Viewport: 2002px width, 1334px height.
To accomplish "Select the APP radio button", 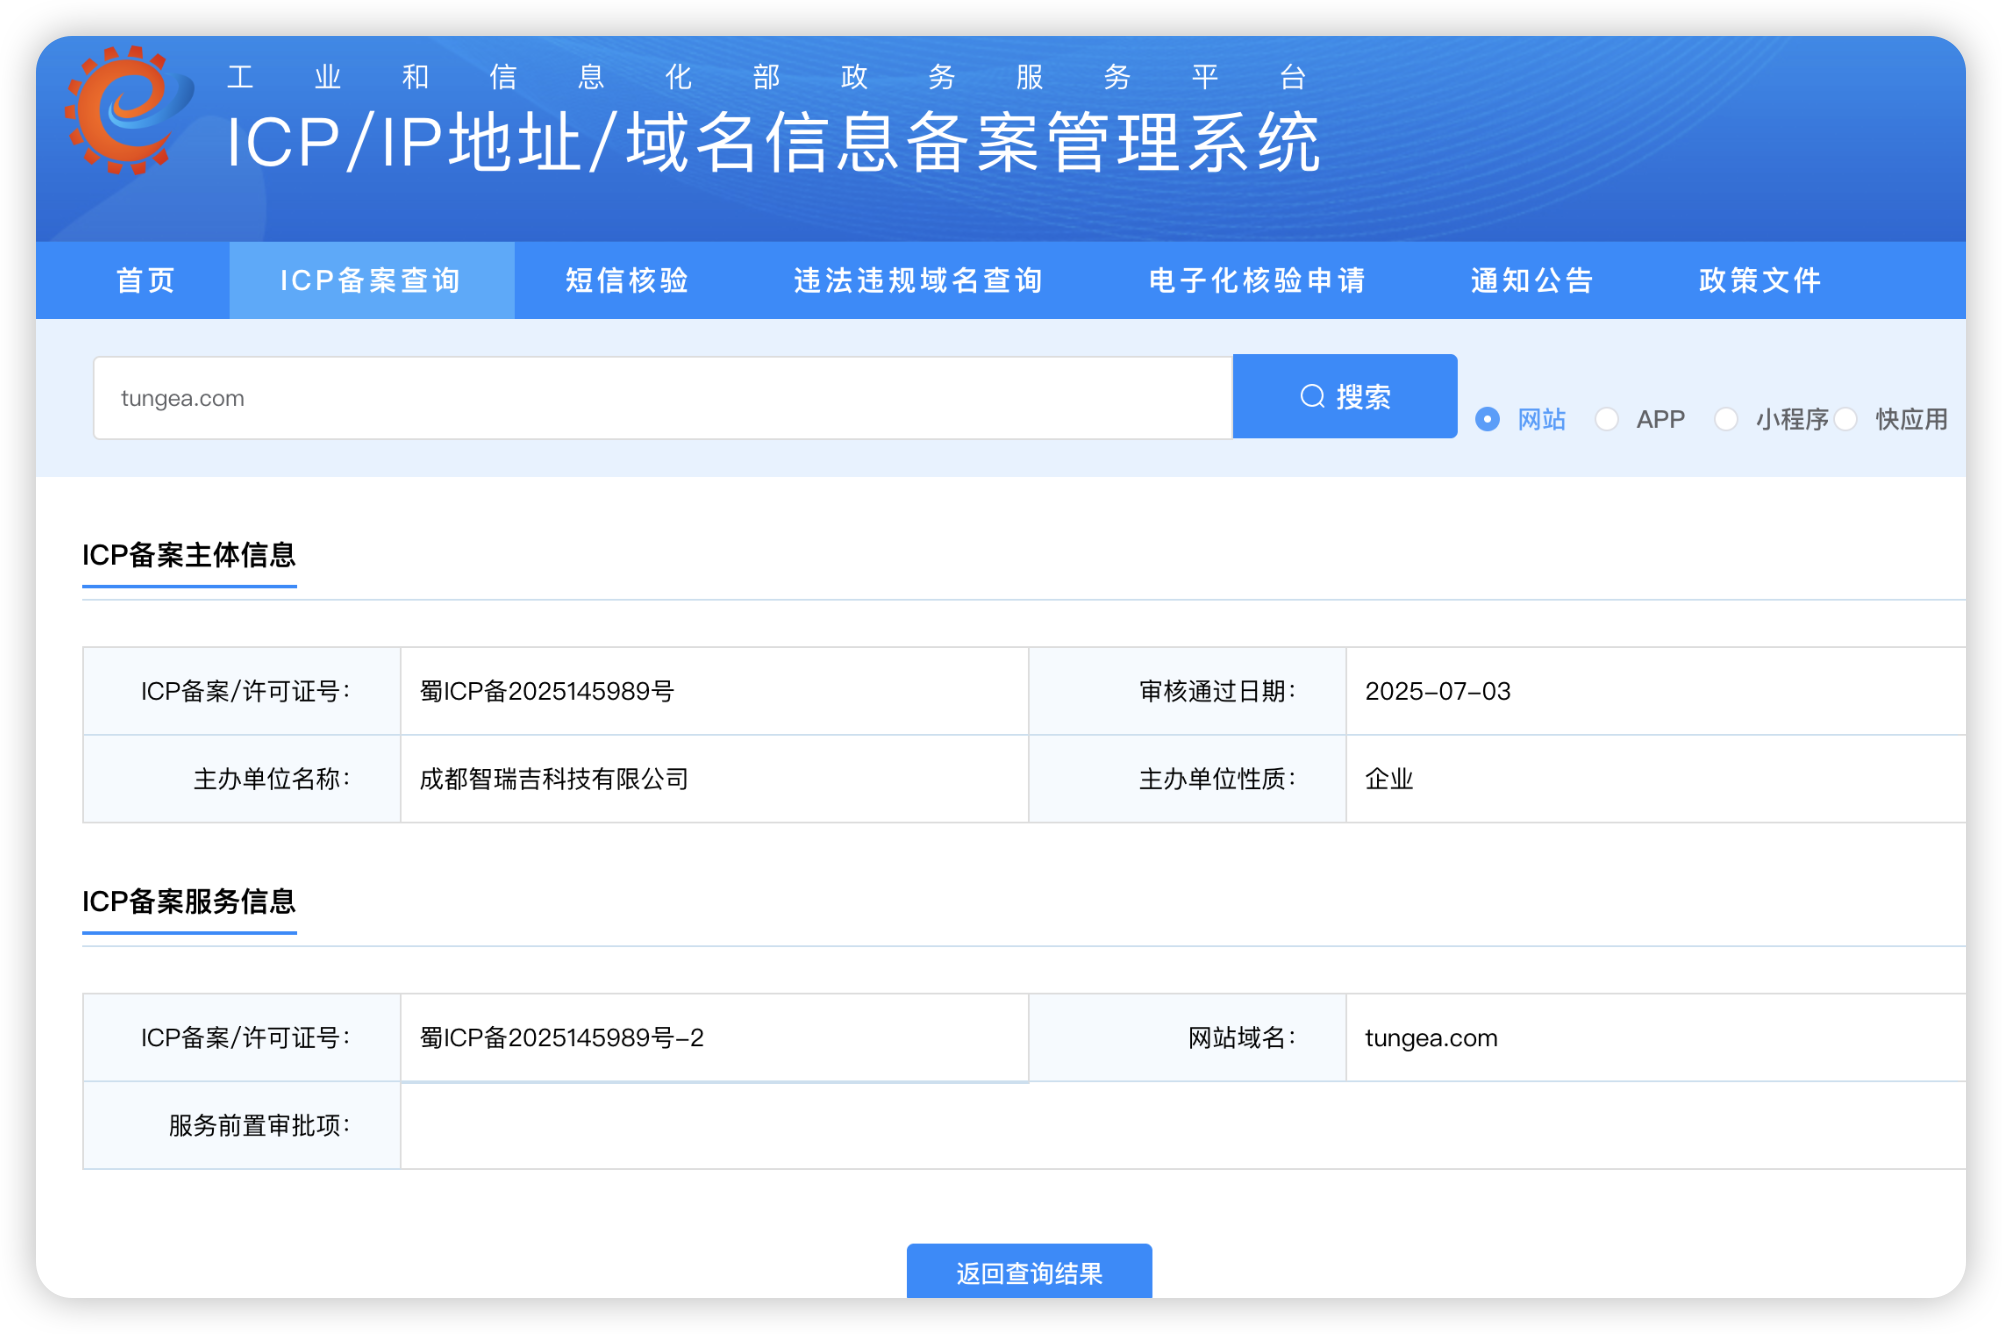I will 1607,419.
